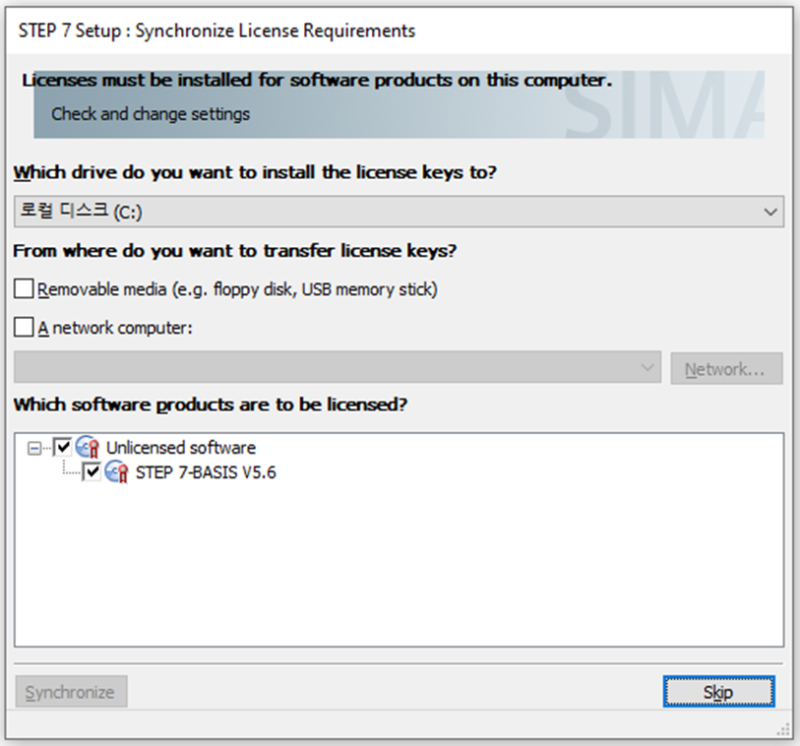The height and width of the screenshot is (746, 800).
Task: Click the Synchronize button
Action: (70, 691)
